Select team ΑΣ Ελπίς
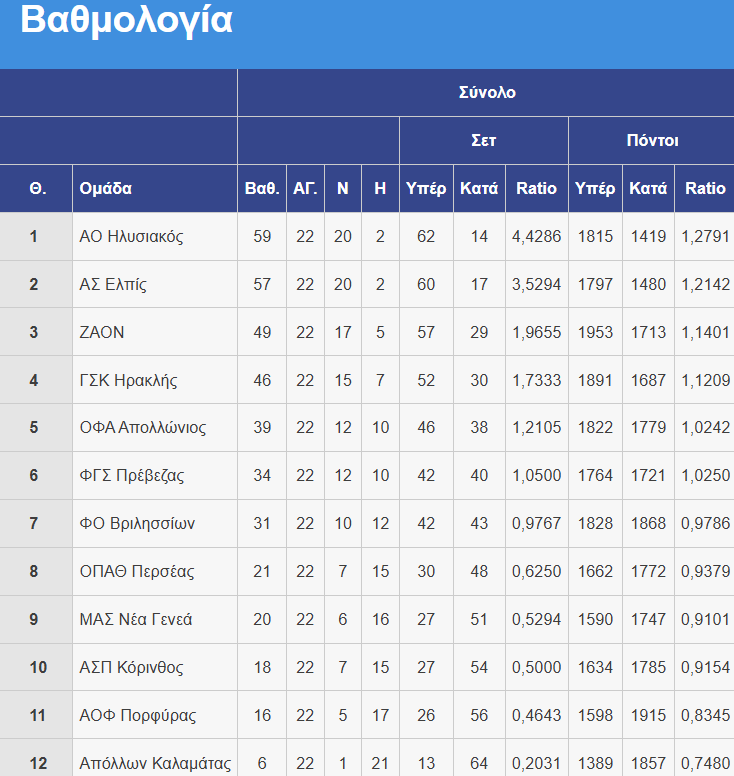Screen dimensions: 734x776 [113, 285]
